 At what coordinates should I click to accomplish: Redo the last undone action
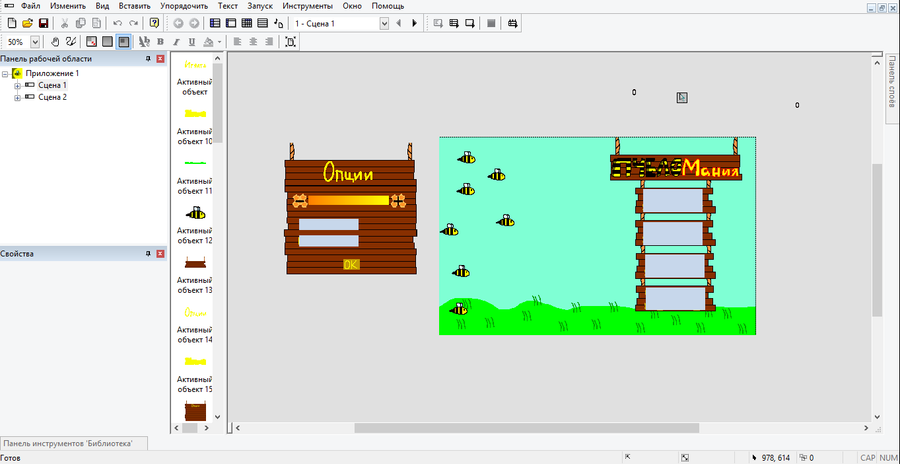point(133,24)
